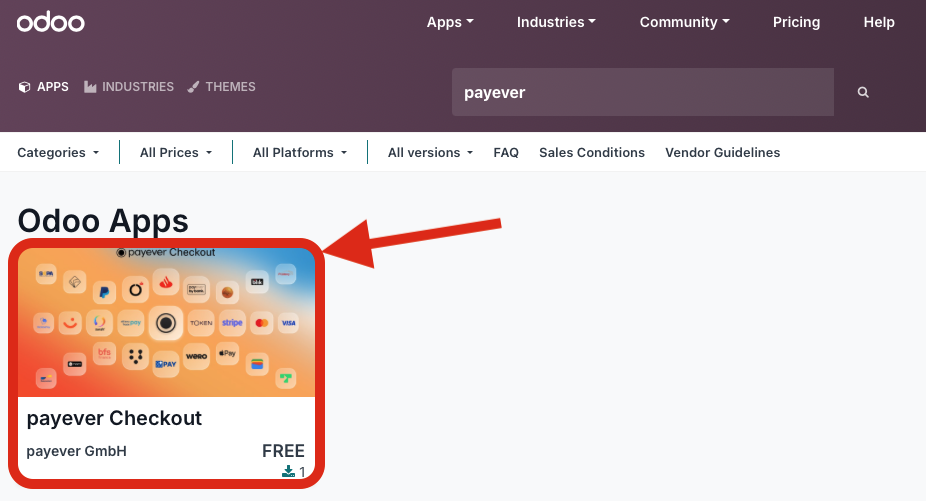Open the Help page
926x501 pixels.
click(x=879, y=22)
